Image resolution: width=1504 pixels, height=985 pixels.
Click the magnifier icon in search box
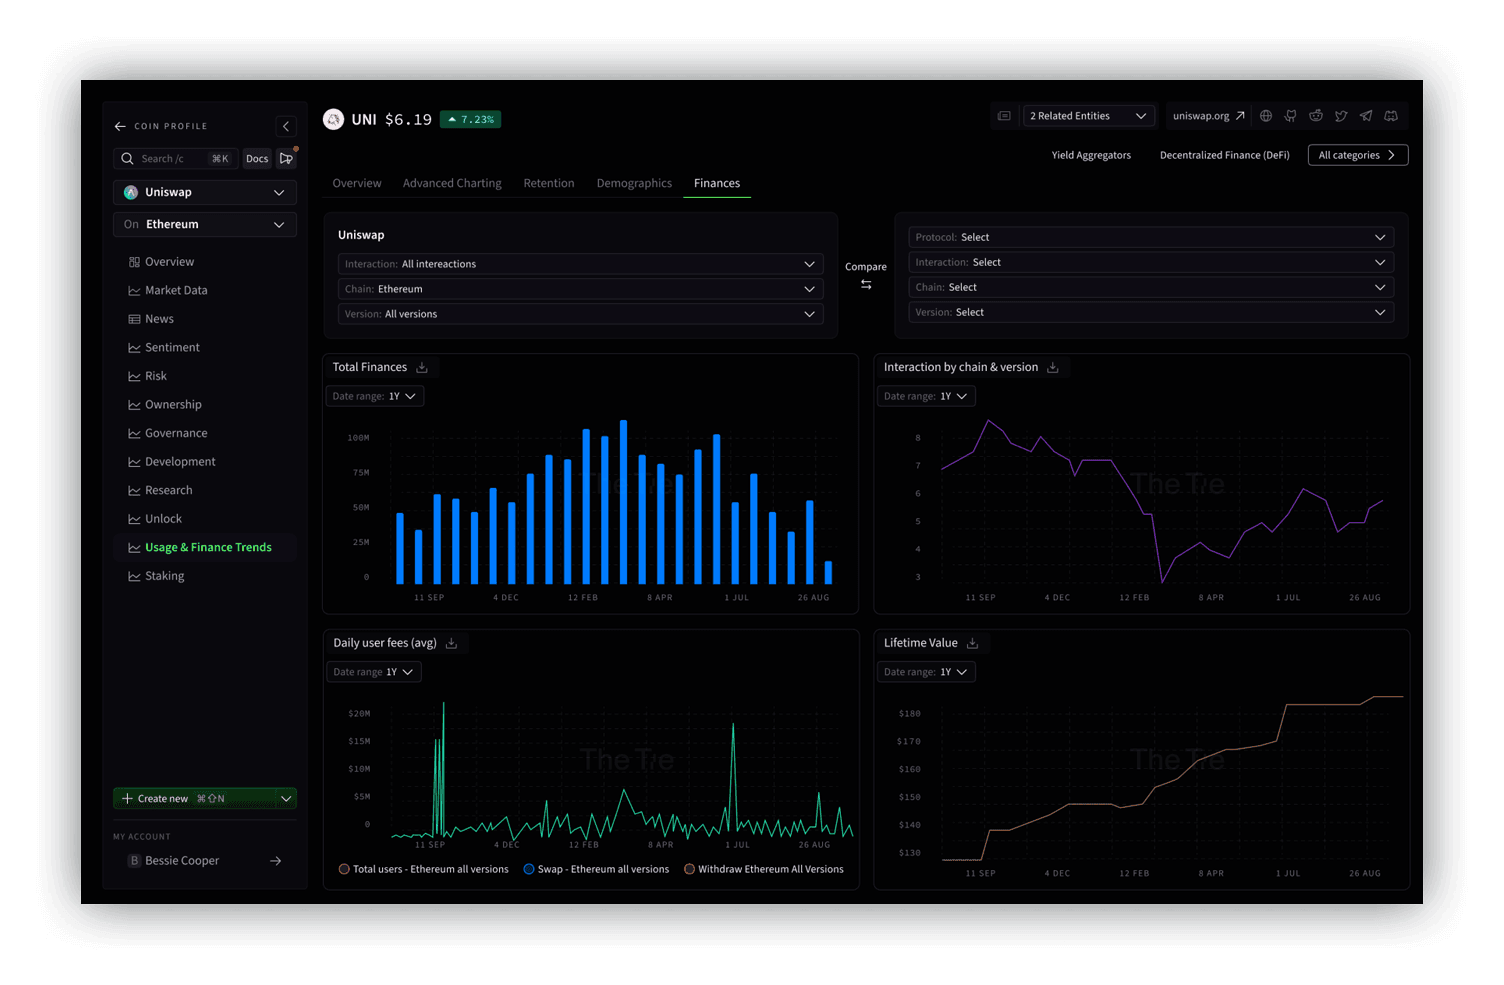[x=127, y=159]
